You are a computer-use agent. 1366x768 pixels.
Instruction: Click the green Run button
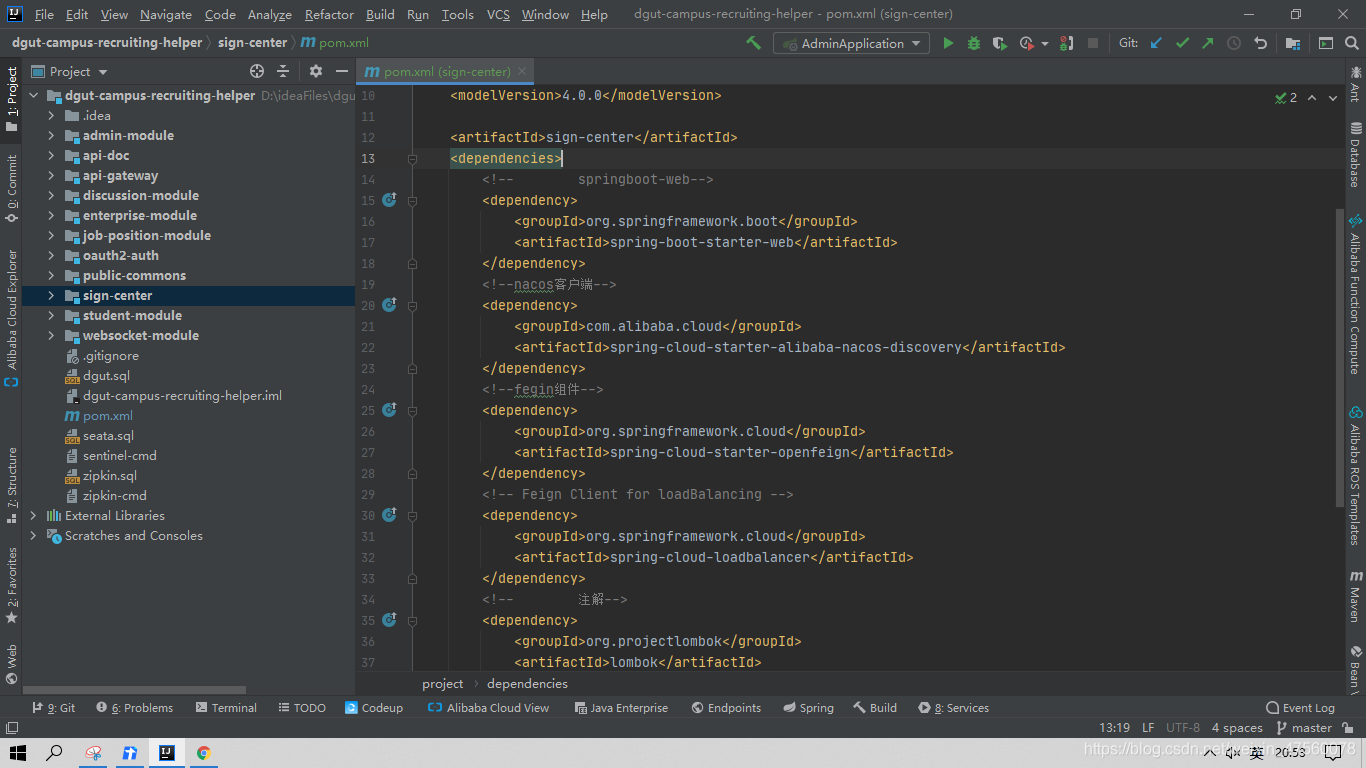(948, 43)
